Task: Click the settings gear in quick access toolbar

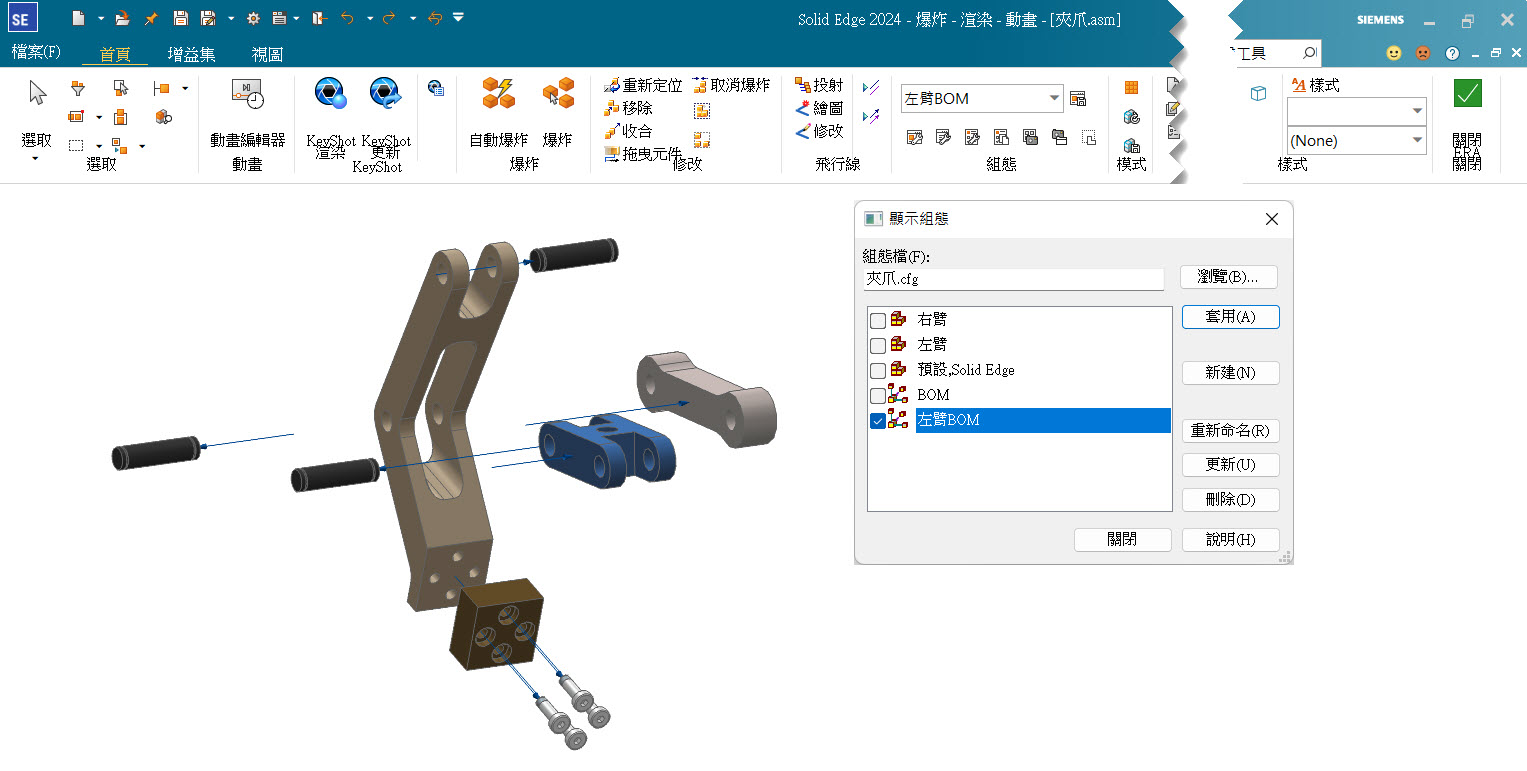Action: [x=253, y=18]
